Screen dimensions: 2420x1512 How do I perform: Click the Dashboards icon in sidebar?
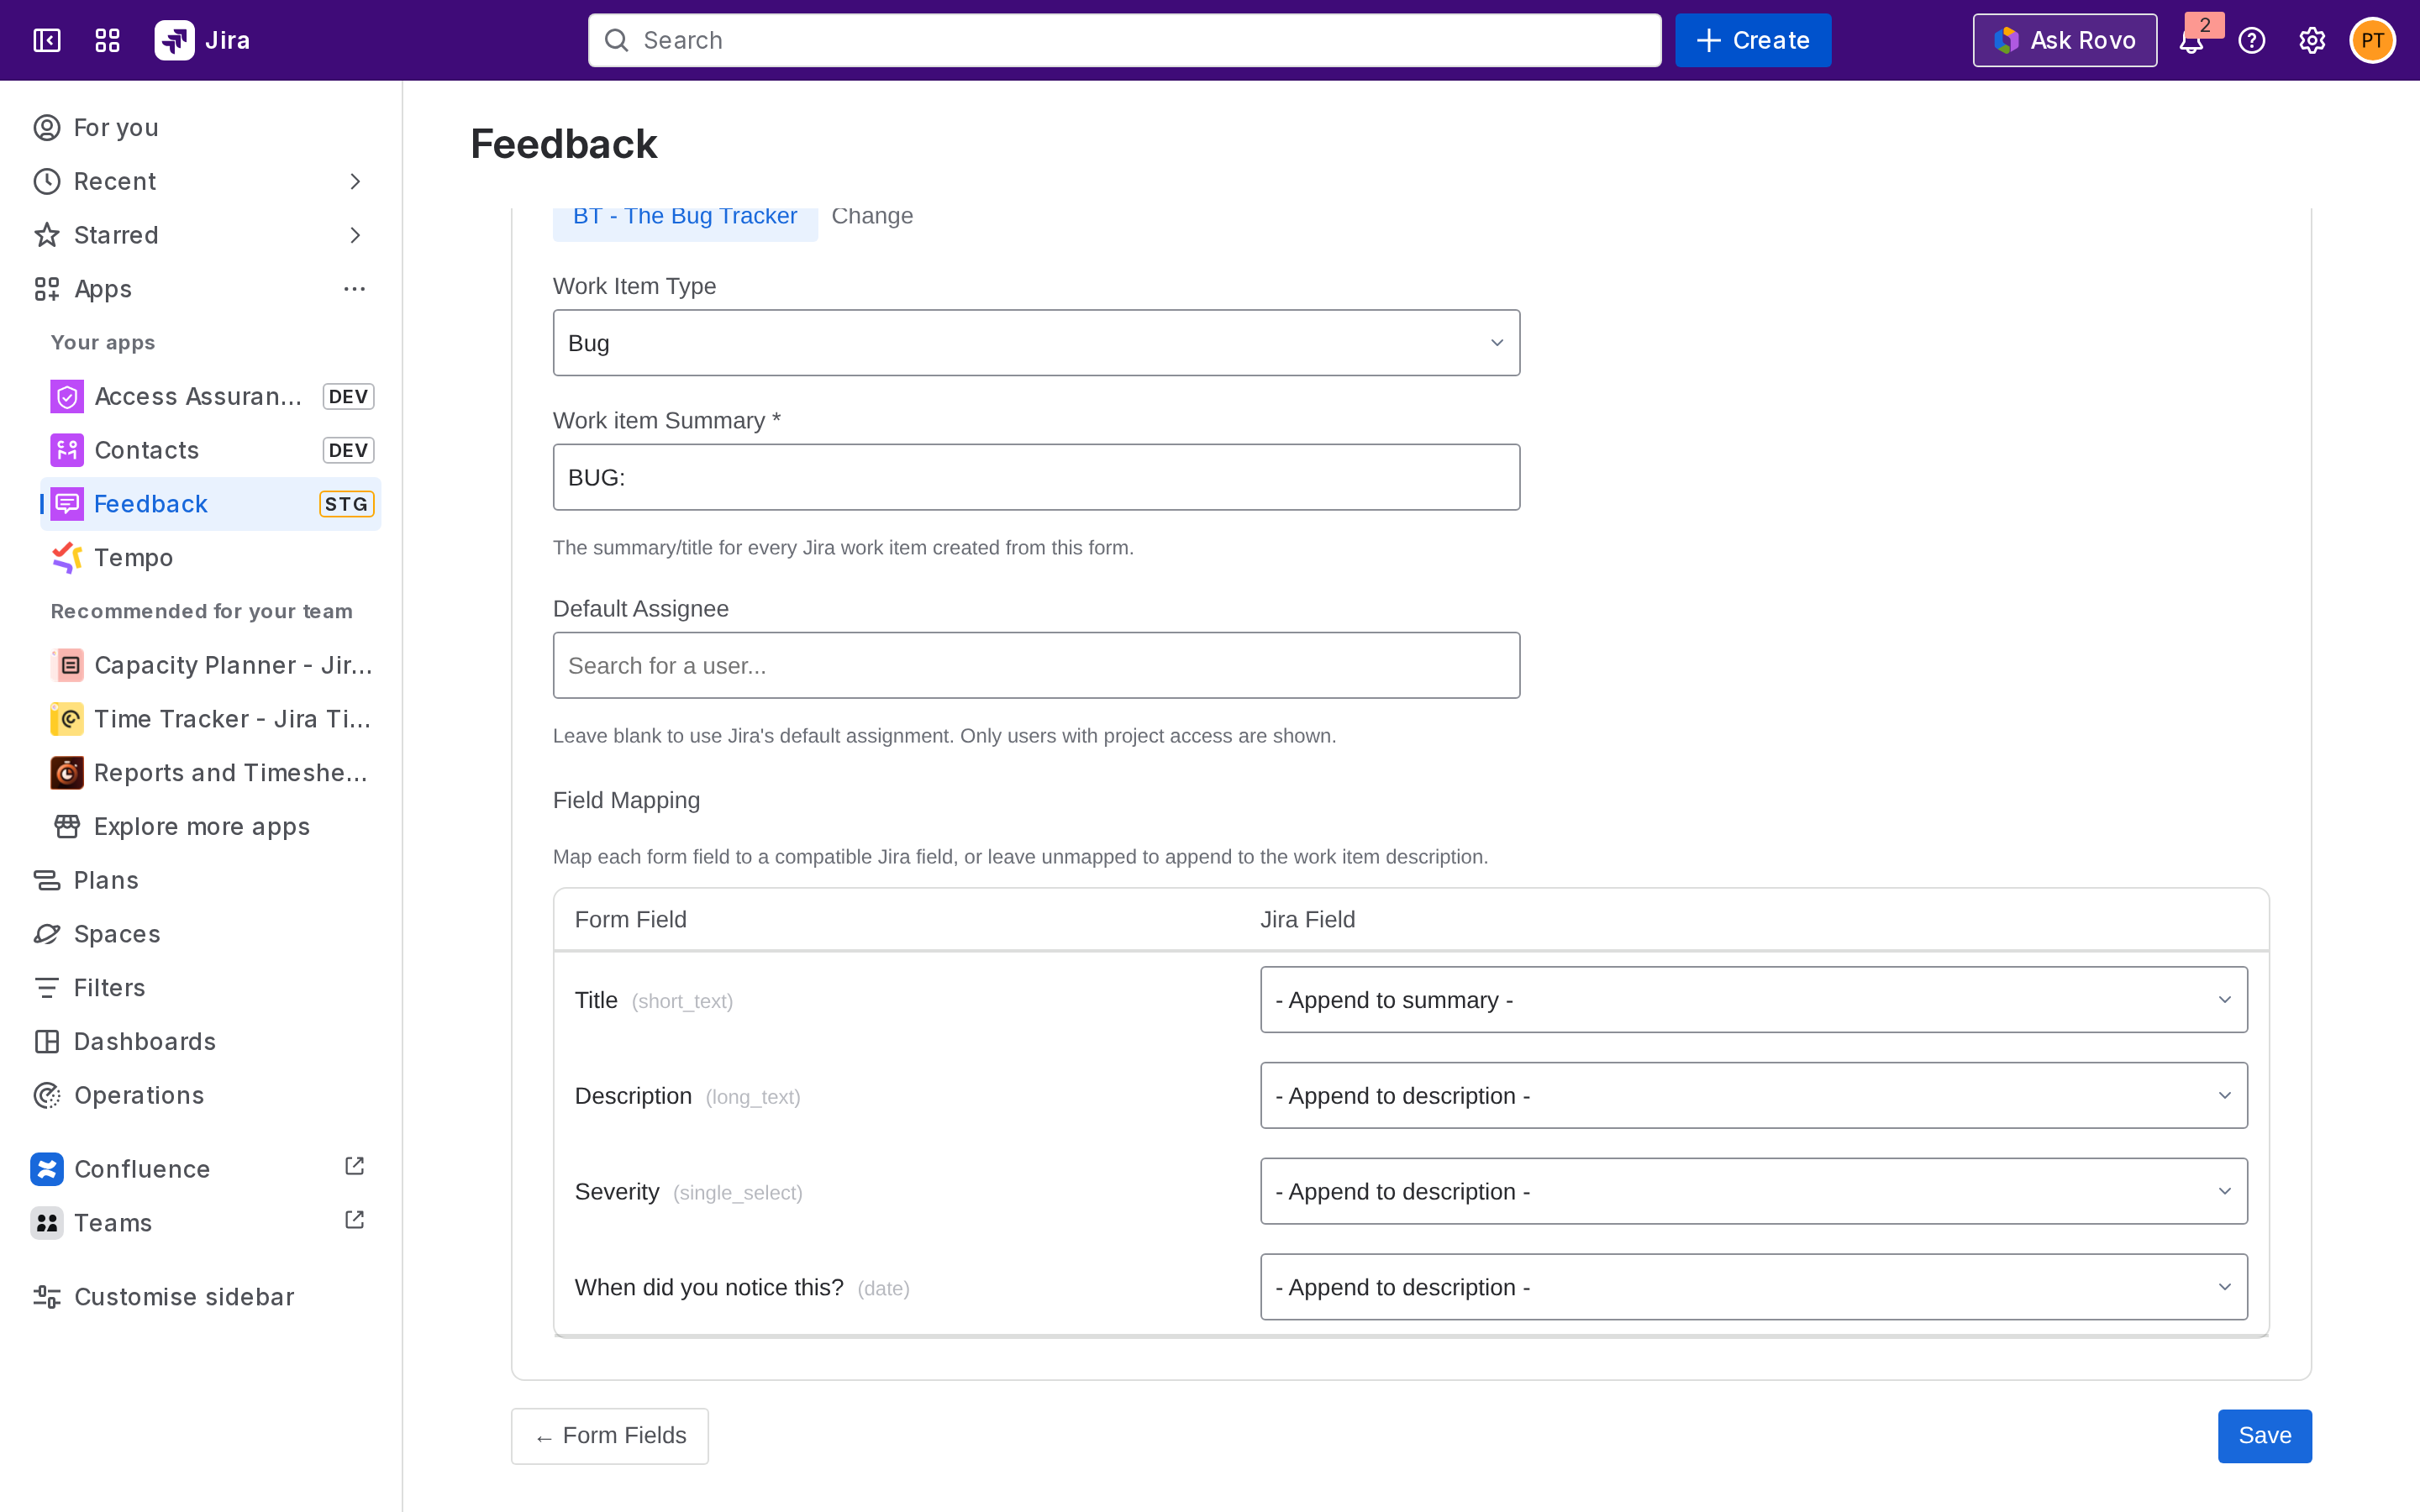click(47, 1042)
